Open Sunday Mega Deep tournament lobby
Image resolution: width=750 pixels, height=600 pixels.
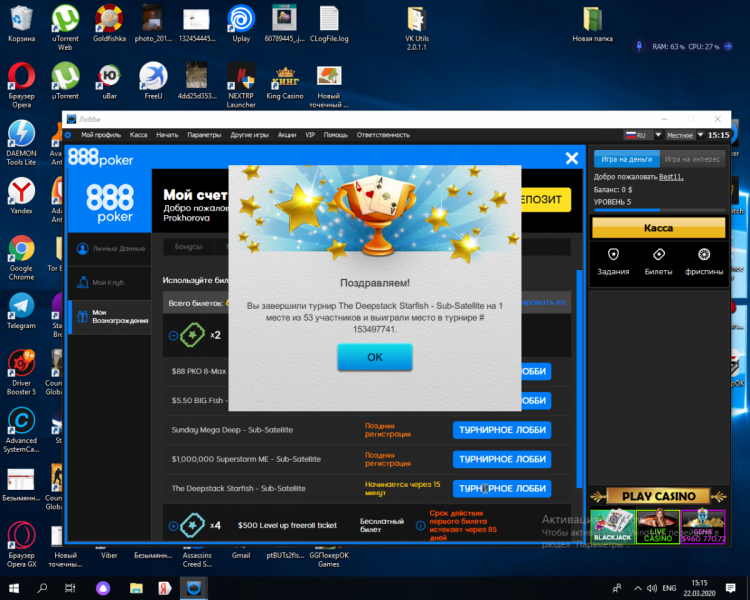501,430
